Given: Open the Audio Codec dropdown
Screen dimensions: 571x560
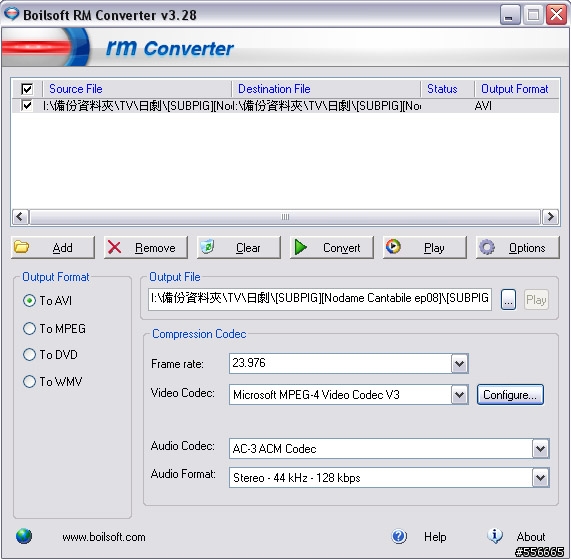Looking at the screenshot, I should point(540,449).
